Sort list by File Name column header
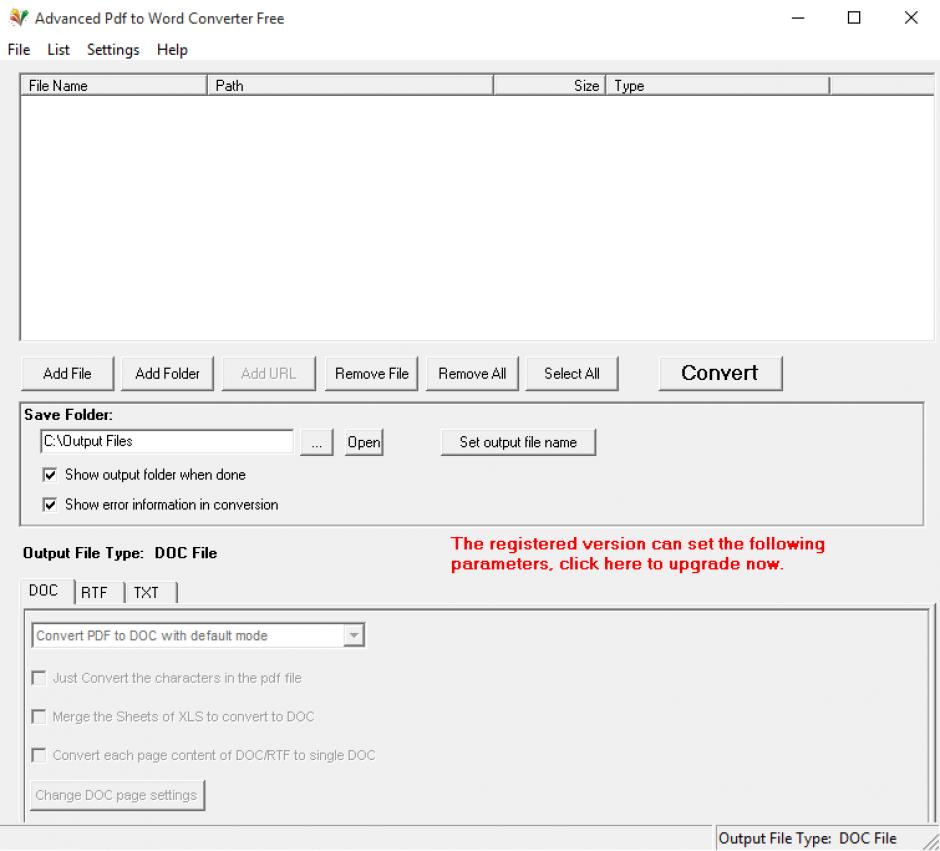Screen dimensions: 940x851 click(x=114, y=86)
